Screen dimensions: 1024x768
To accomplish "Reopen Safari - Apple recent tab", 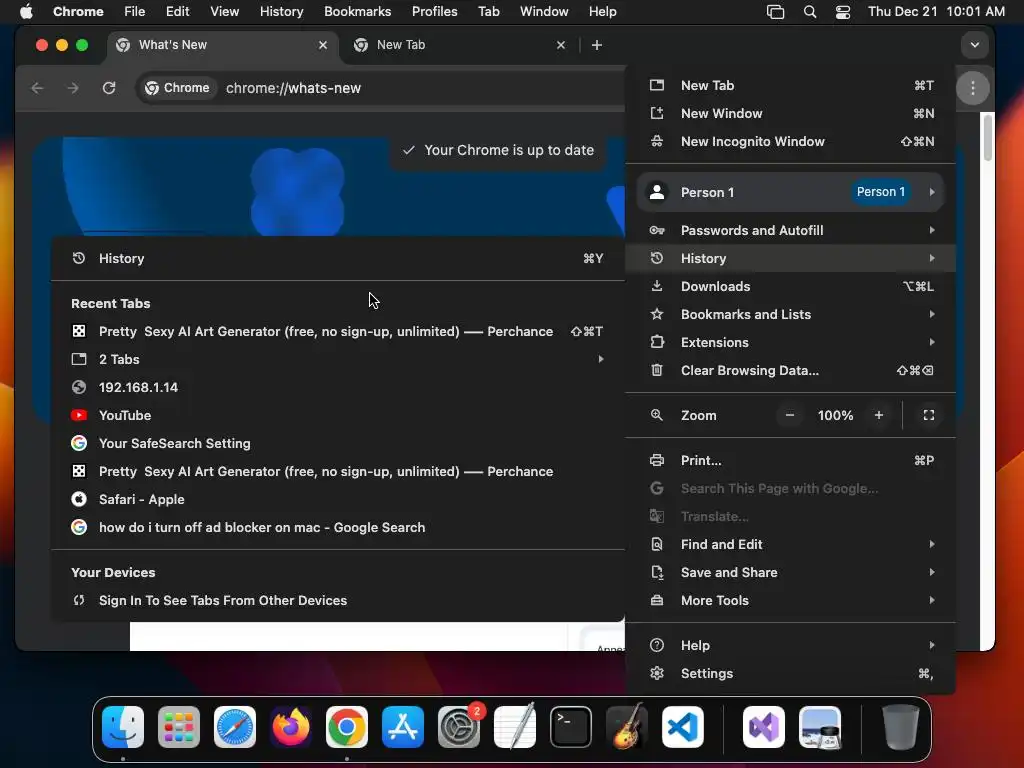I will [x=338, y=500].
